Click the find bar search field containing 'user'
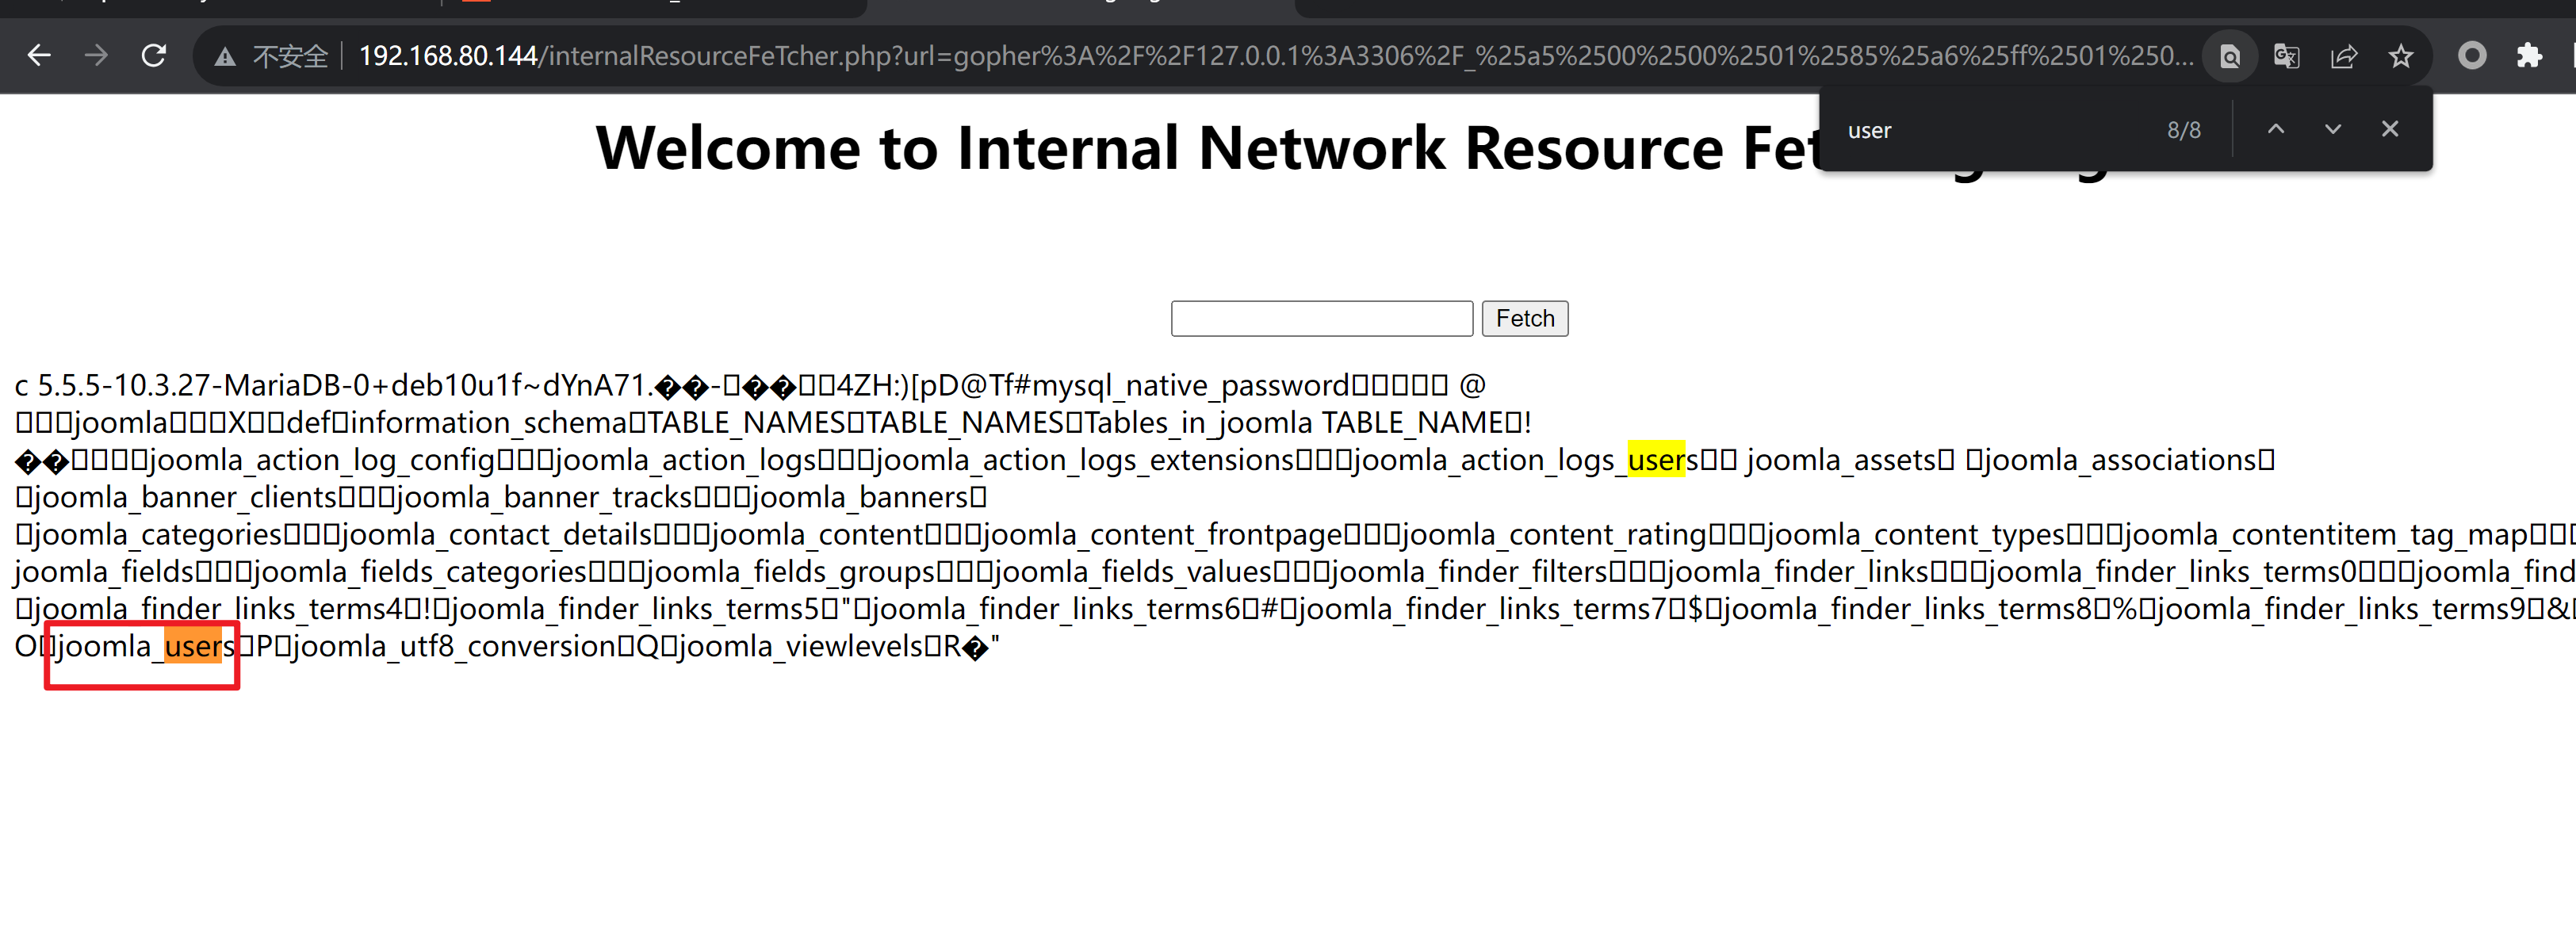The image size is (2576, 929). coord(1995,131)
